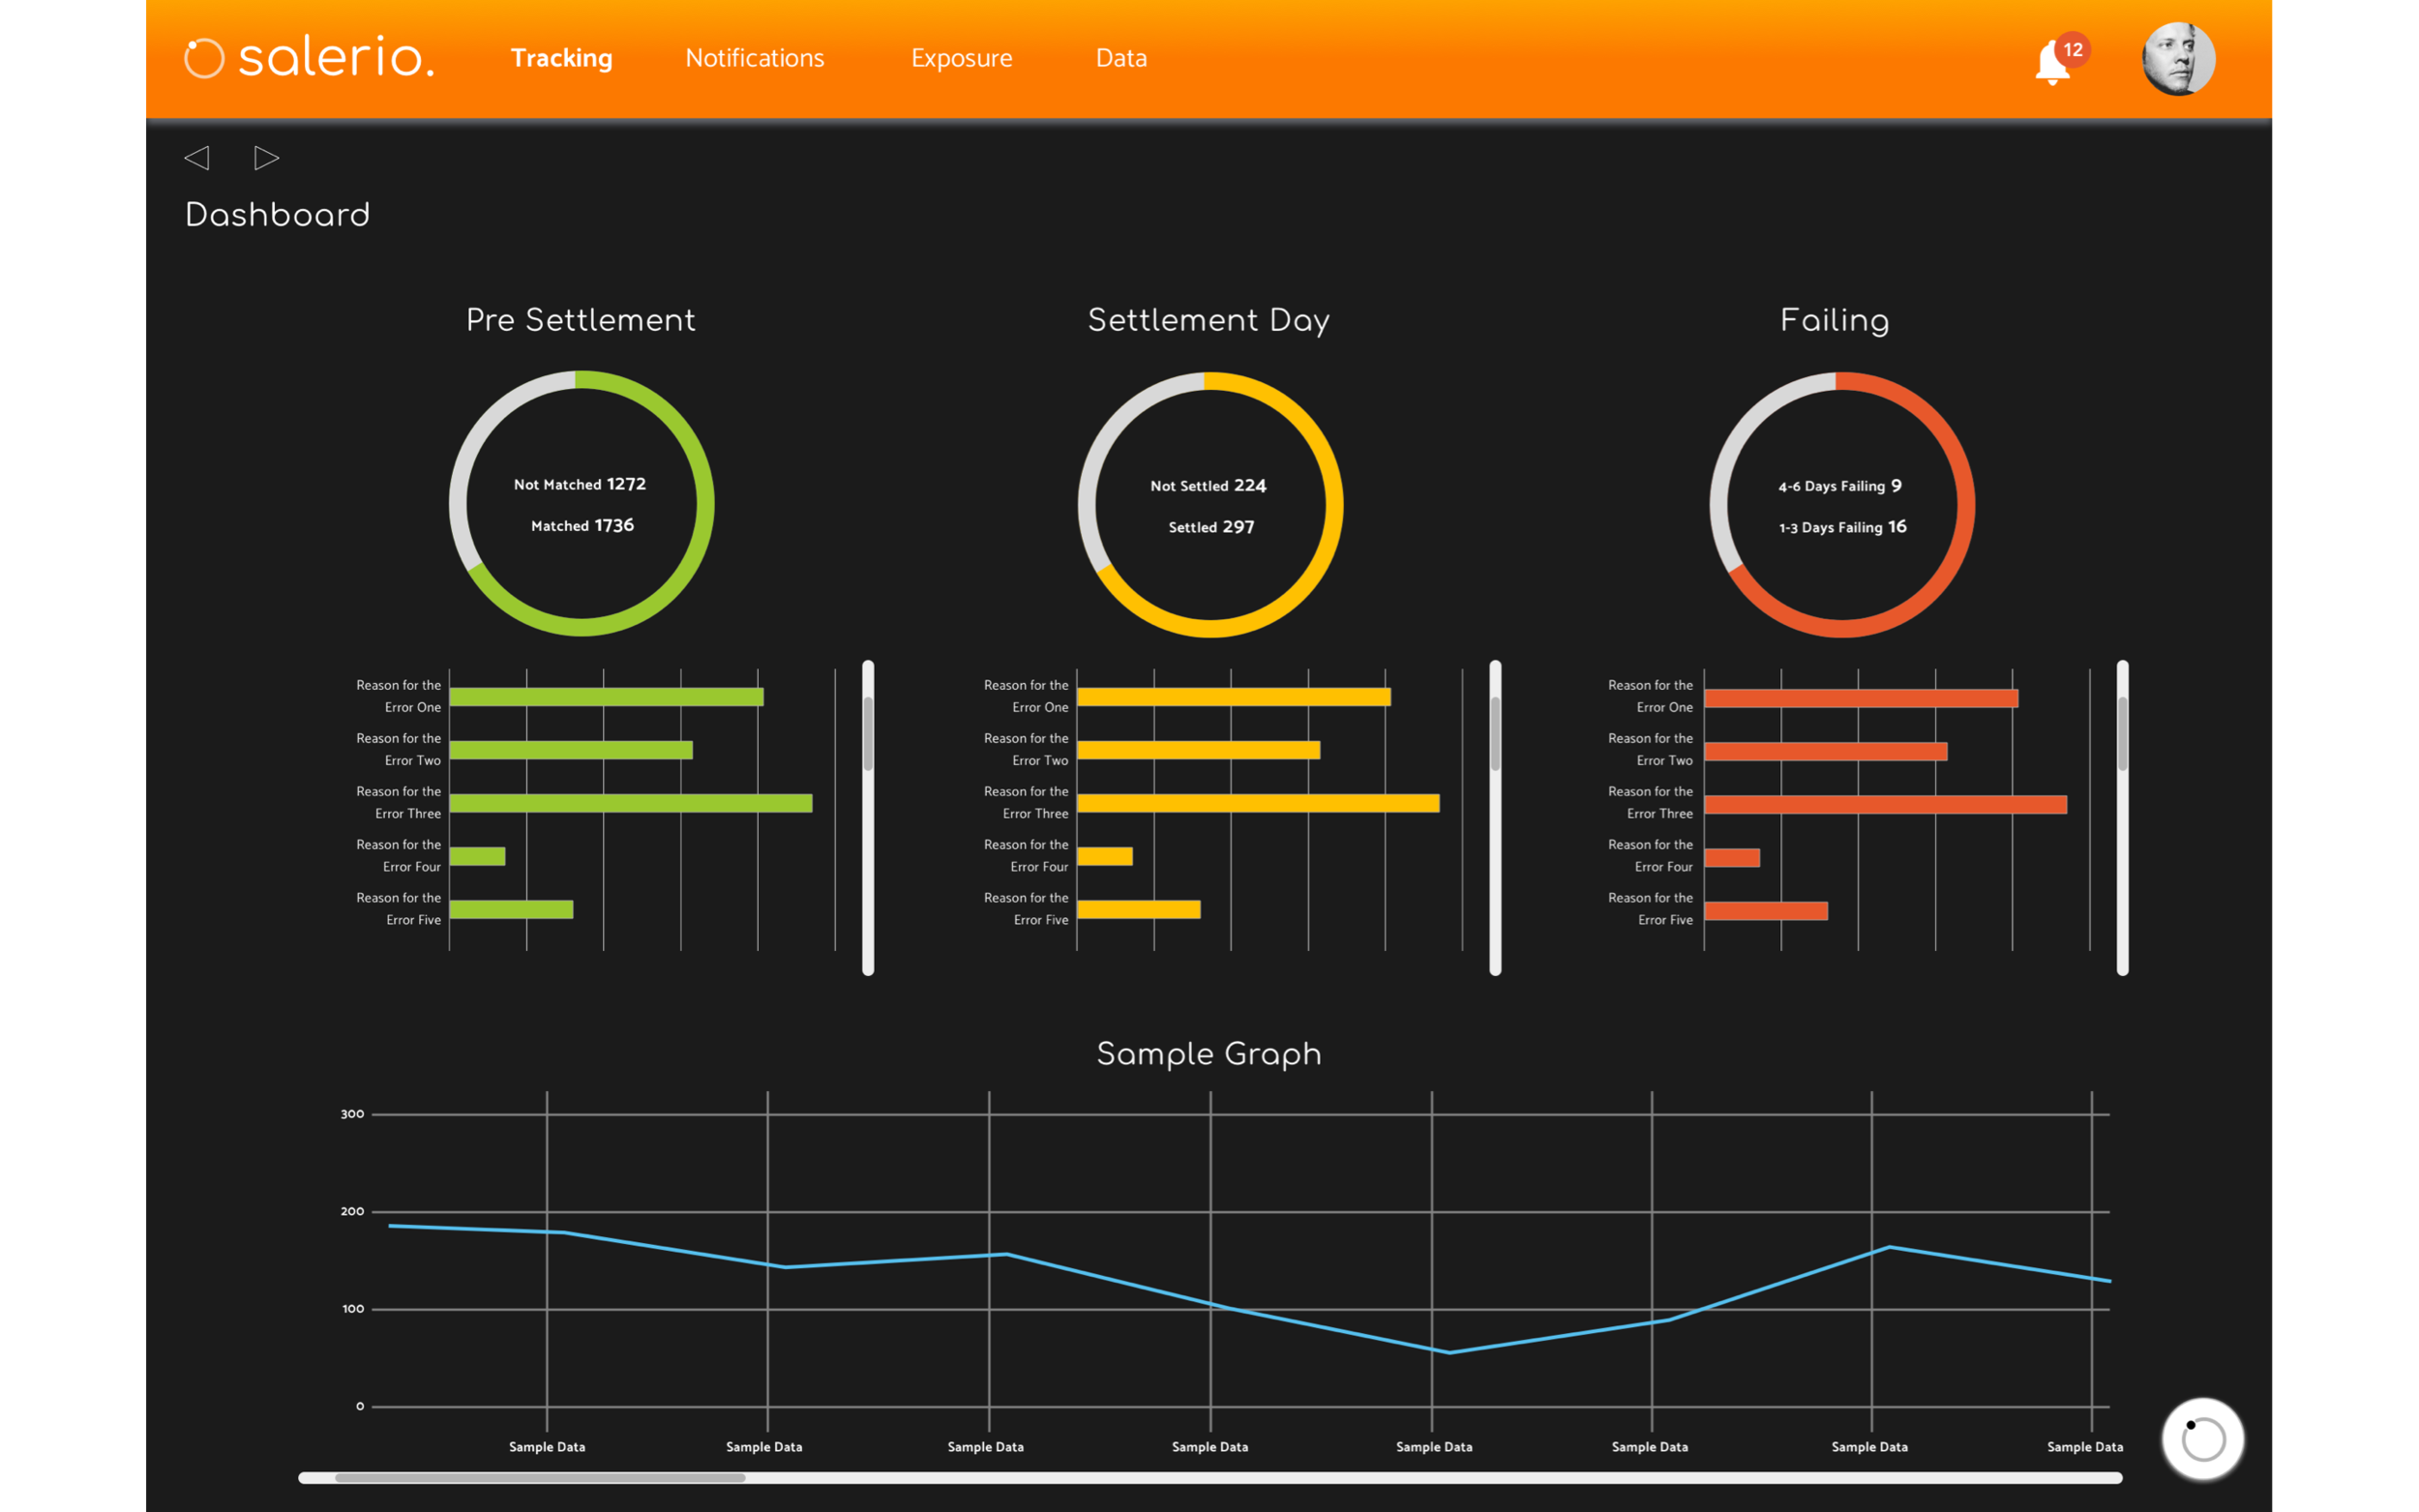This screenshot has width=2419, height=1512.
Task: Click the Sample Graph horizontal scrollbar thumb
Action: coord(540,1477)
